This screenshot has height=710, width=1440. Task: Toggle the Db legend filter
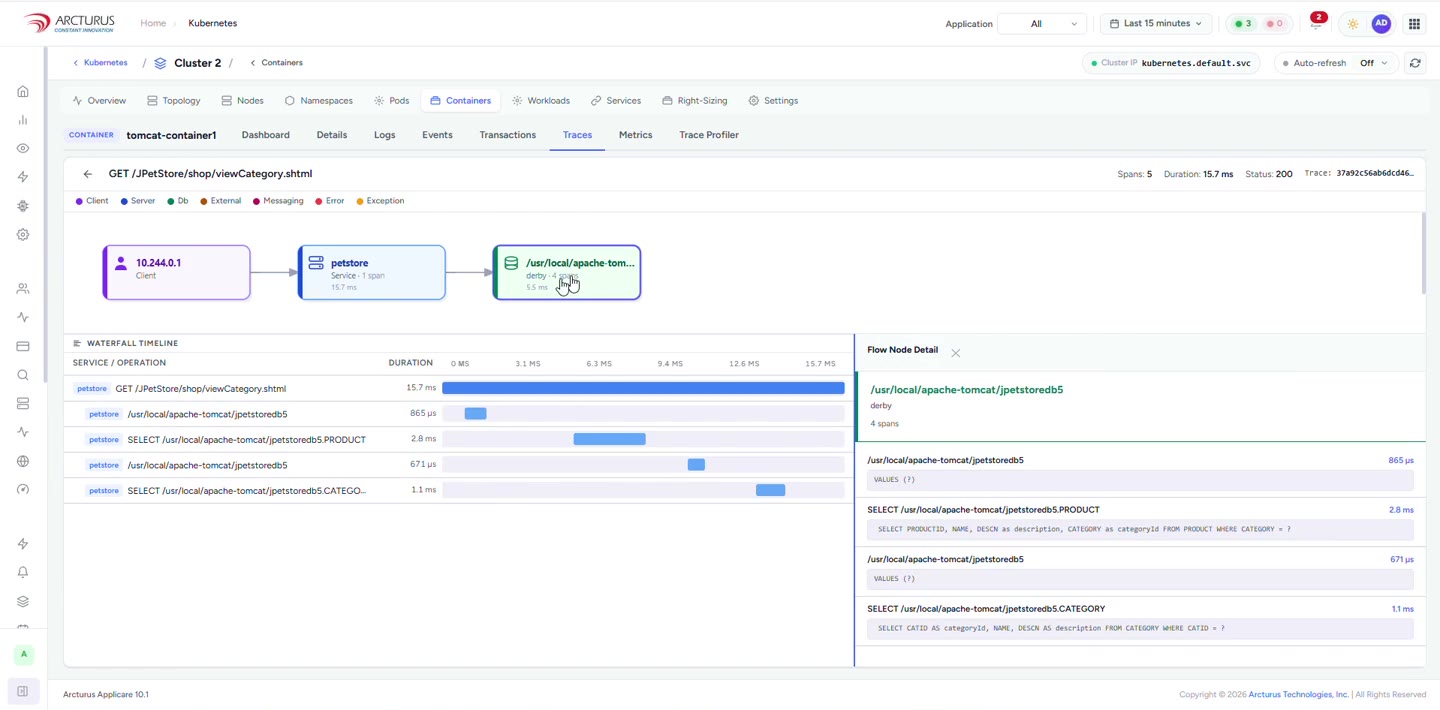[177, 201]
